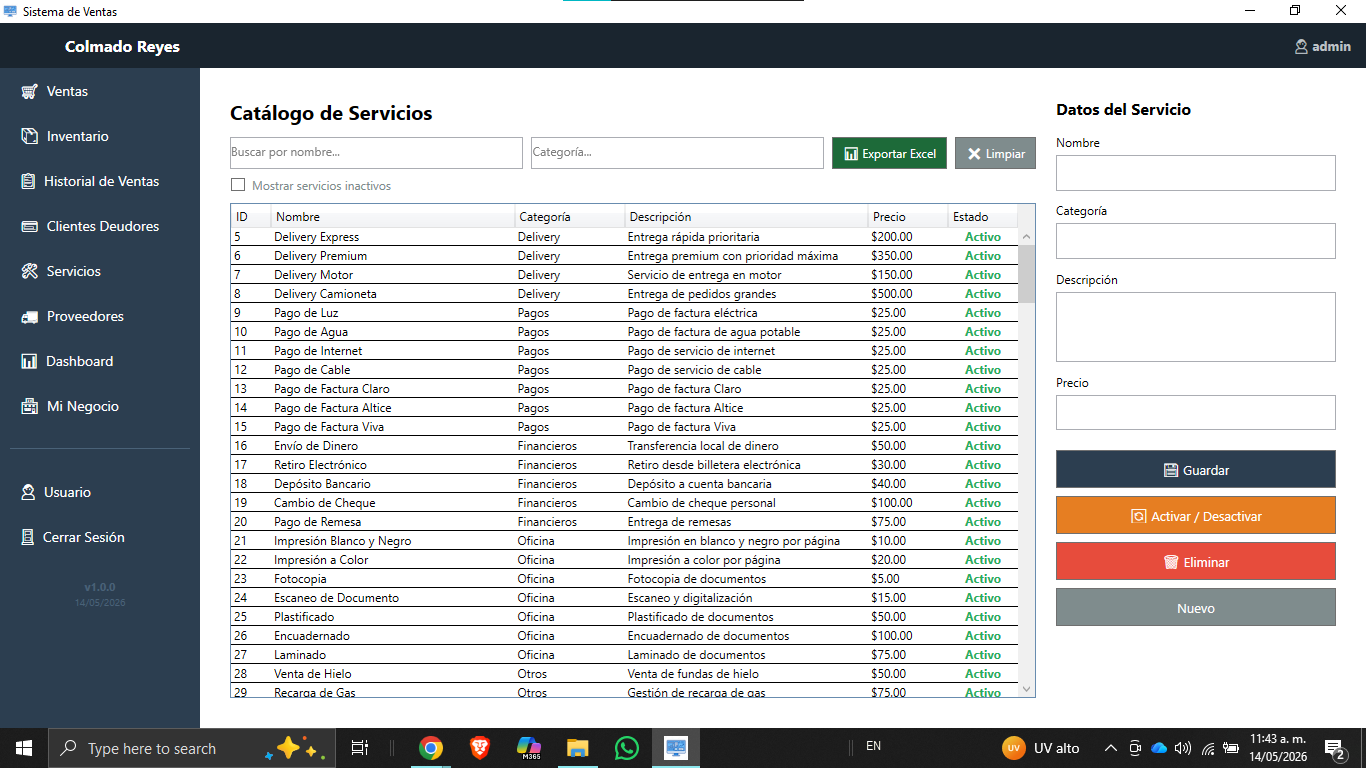Enable Mostrar servicios inactivos checkbox
Image resolution: width=1366 pixels, height=768 pixels.
tap(238, 185)
